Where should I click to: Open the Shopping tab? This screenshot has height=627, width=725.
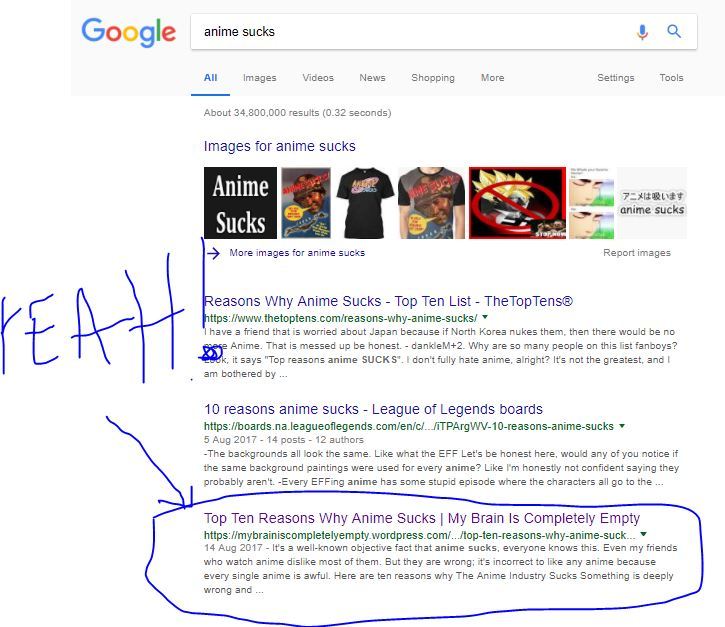click(433, 78)
